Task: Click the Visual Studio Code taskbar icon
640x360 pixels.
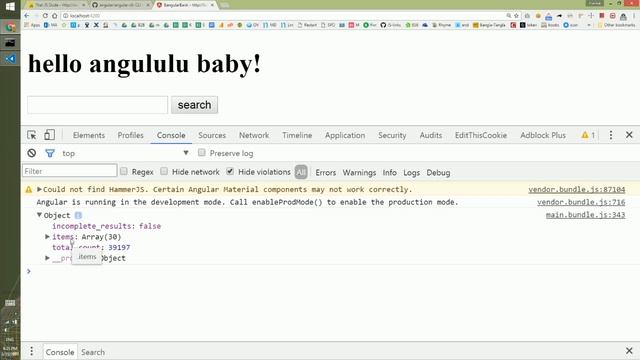Action: 10,59
